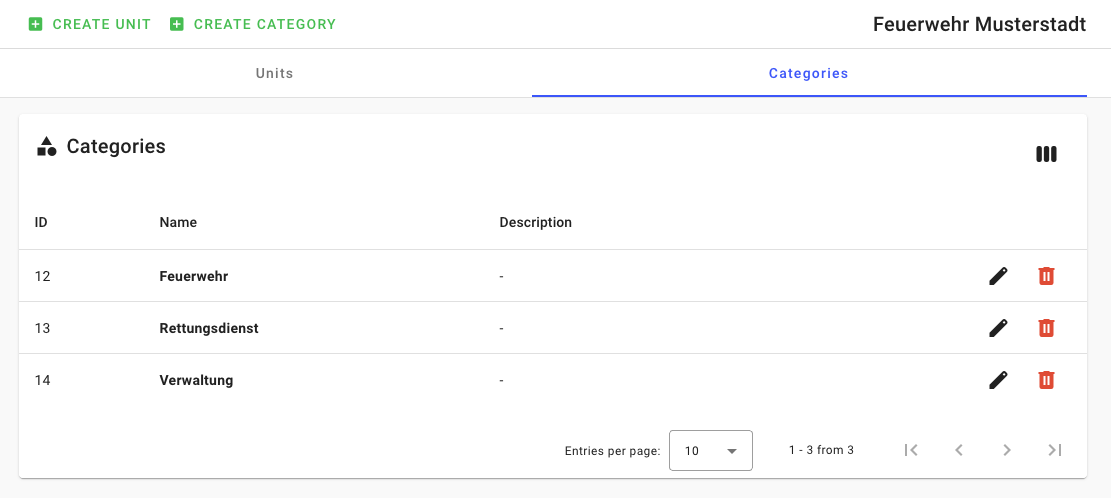This screenshot has width=1111, height=498.
Task: Open the column visibility settings icon
Action: (1046, 154)
